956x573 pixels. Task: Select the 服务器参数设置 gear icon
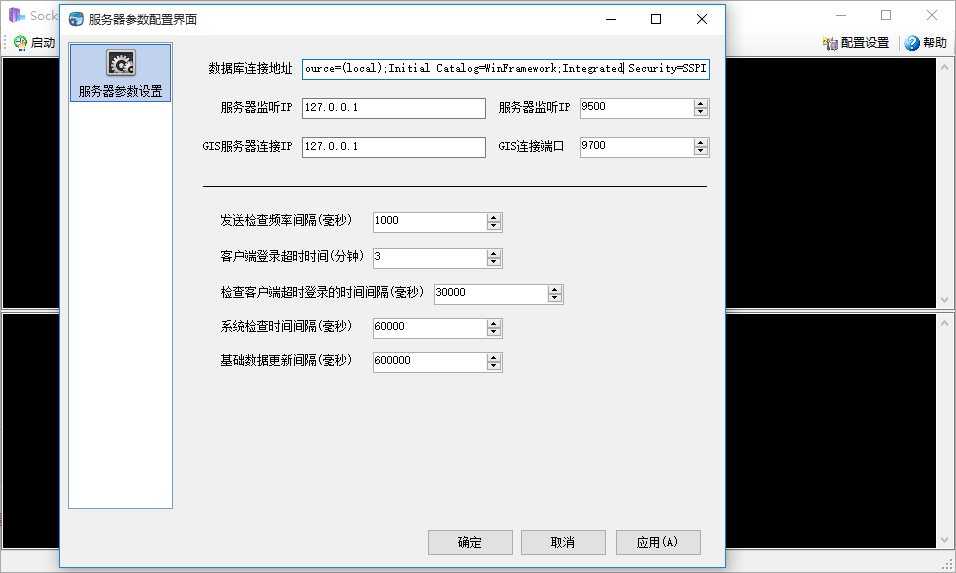pyautogui.click(x=120, y=65)
